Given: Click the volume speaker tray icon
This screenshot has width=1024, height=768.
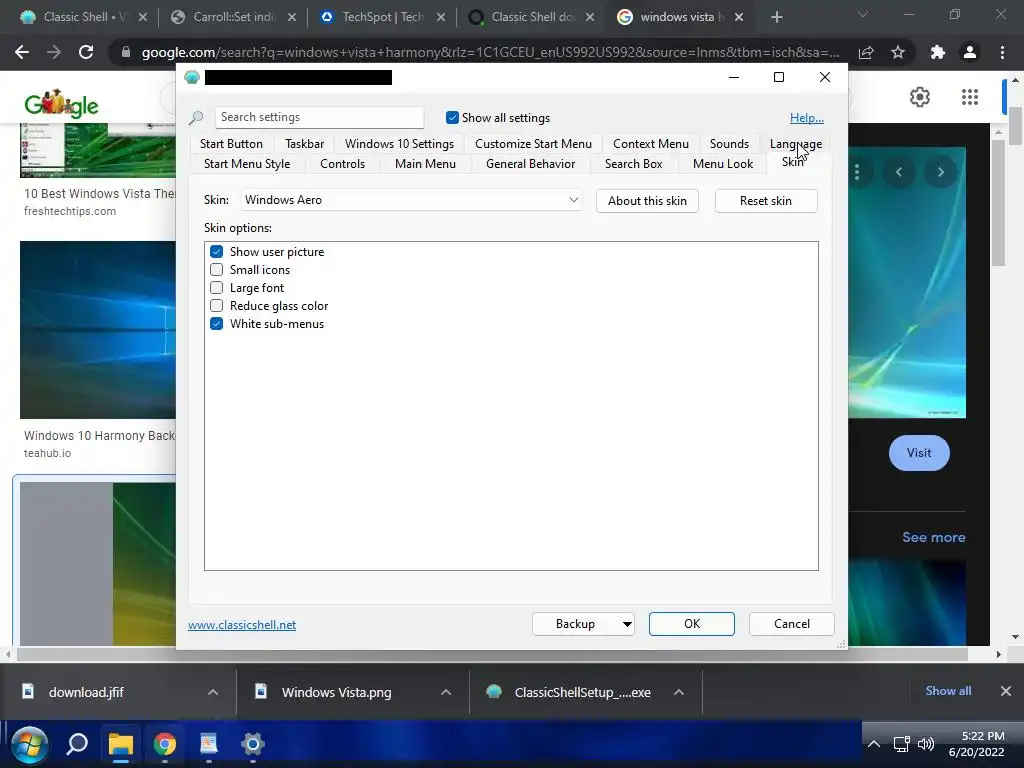Looking at the screenshot, I should click(925, 744).
